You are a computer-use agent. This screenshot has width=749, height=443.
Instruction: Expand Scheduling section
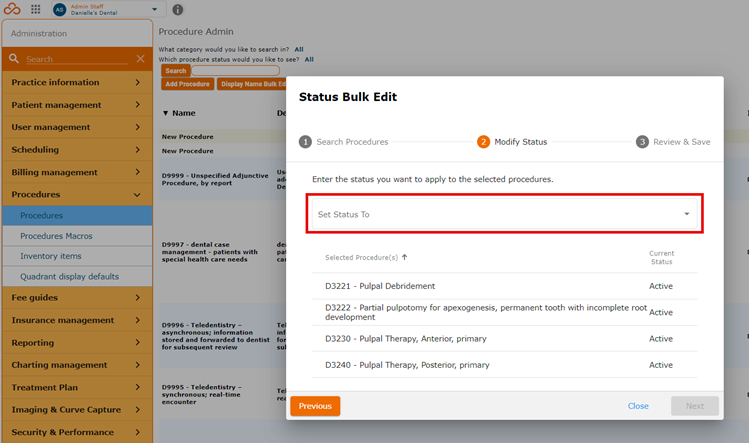coord(77,150)
